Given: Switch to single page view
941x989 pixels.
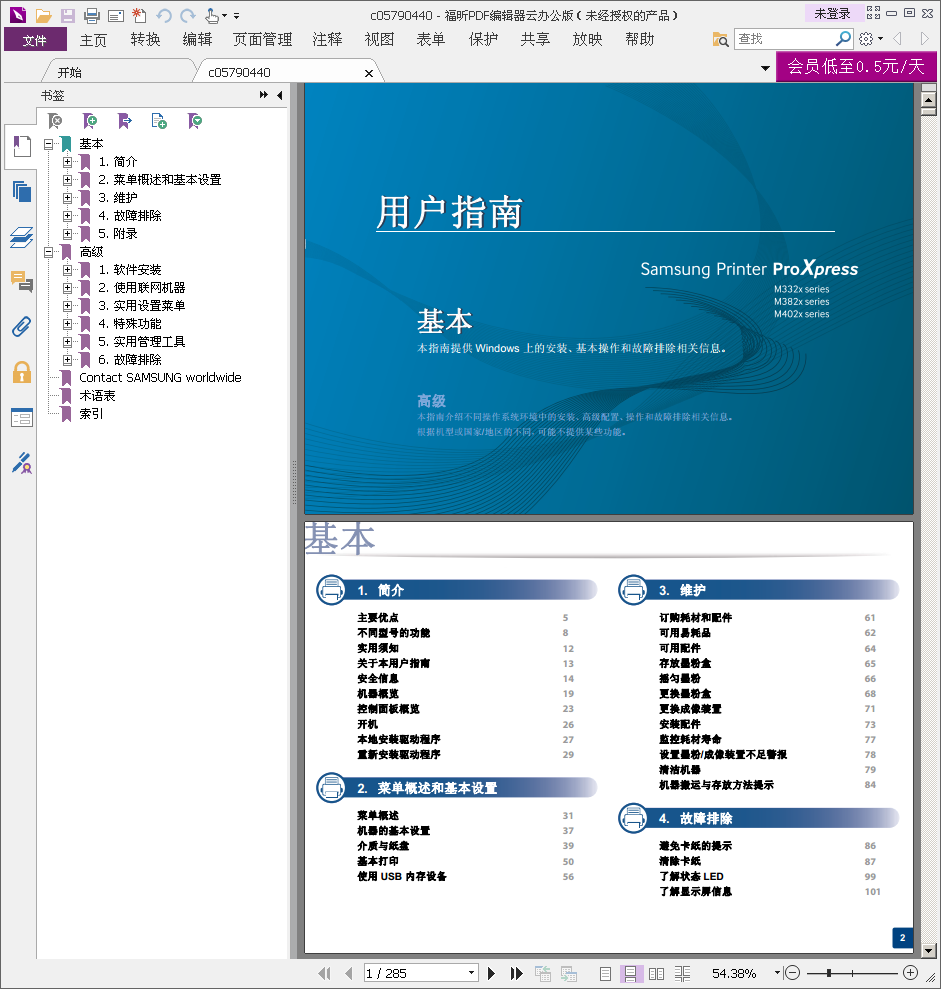Looking at the screenshot, I should pos(605,973).
